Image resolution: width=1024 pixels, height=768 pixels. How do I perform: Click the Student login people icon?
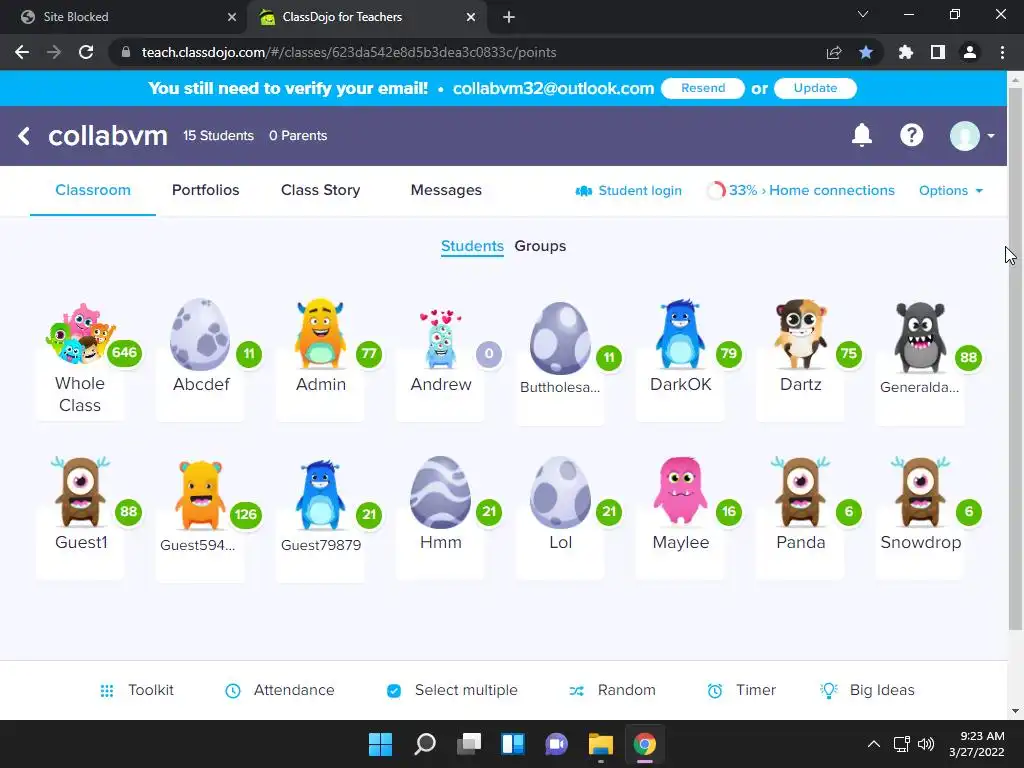tap(583, 191)
